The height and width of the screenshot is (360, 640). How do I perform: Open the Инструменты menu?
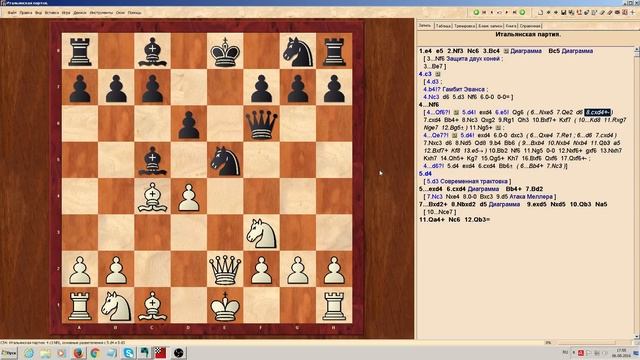click(101, 13)
